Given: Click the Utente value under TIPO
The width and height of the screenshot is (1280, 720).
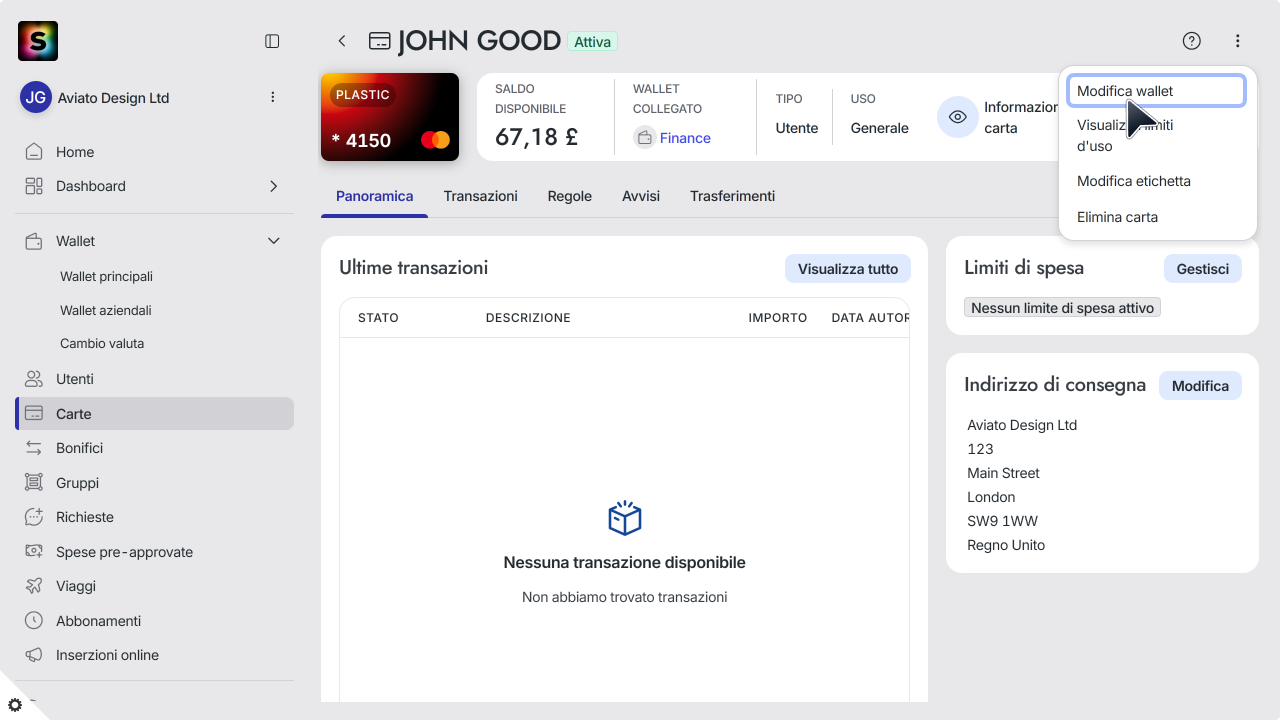Looking at the screenshot, I should (x=797, y=128).
